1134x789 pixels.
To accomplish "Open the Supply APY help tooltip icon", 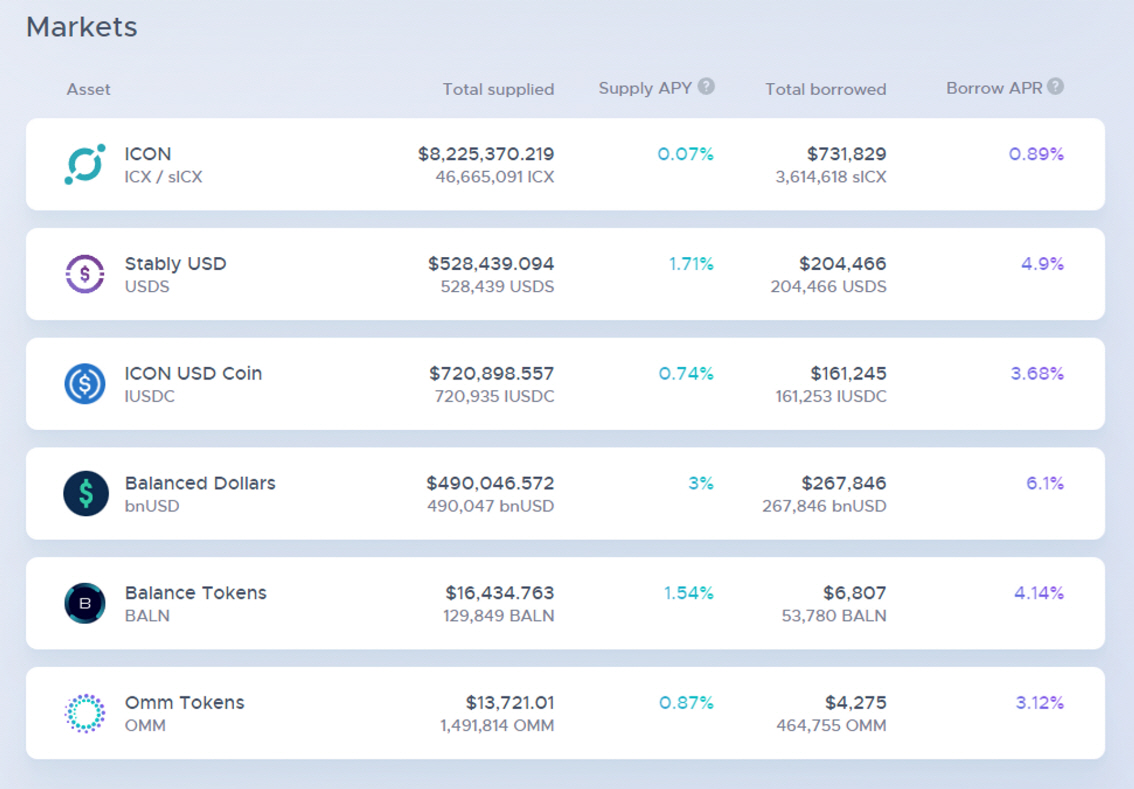I will [706, 87].
